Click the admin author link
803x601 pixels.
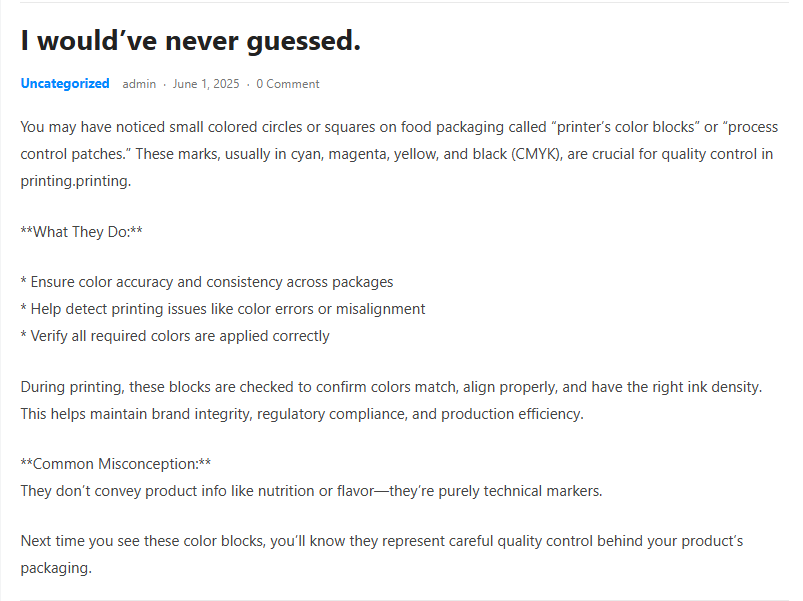[x=139, y=84]
